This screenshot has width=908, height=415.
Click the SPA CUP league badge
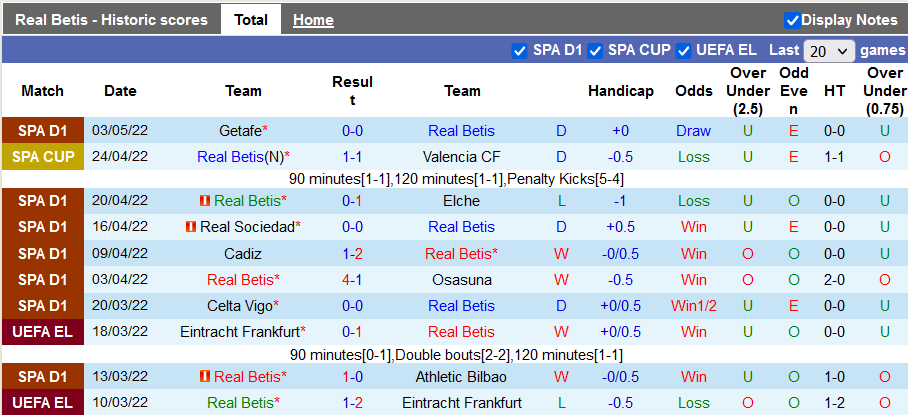43,157
